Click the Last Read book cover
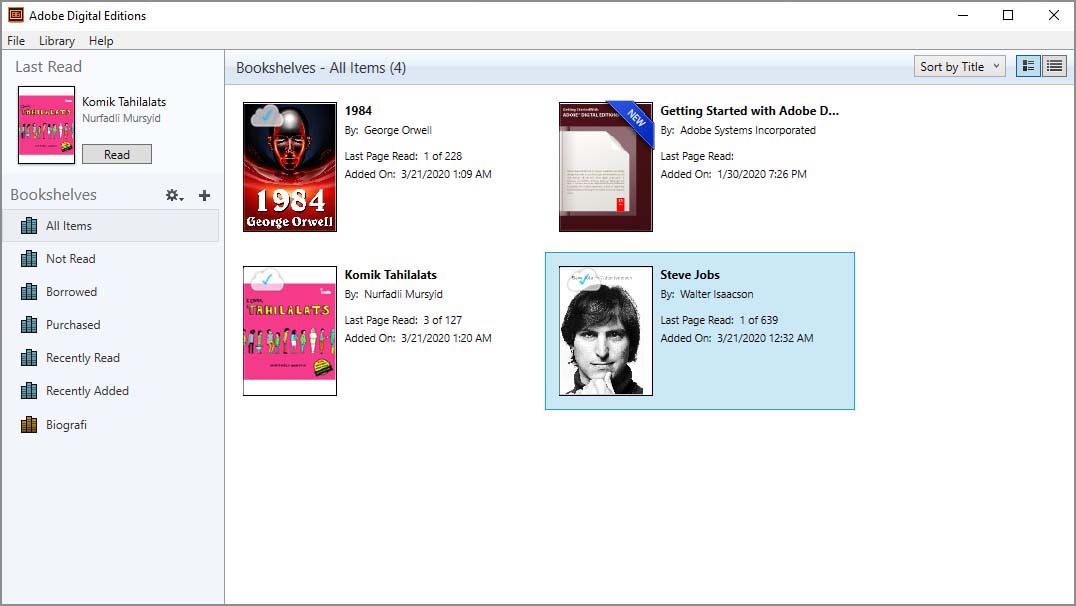This screenshot has width=1076, height=606. coord(46,124)
